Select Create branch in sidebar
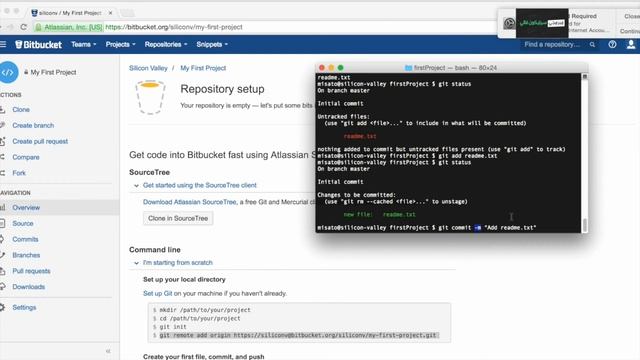Image resolution: width=640 pixels, height=360 pixels. [33, 125]
